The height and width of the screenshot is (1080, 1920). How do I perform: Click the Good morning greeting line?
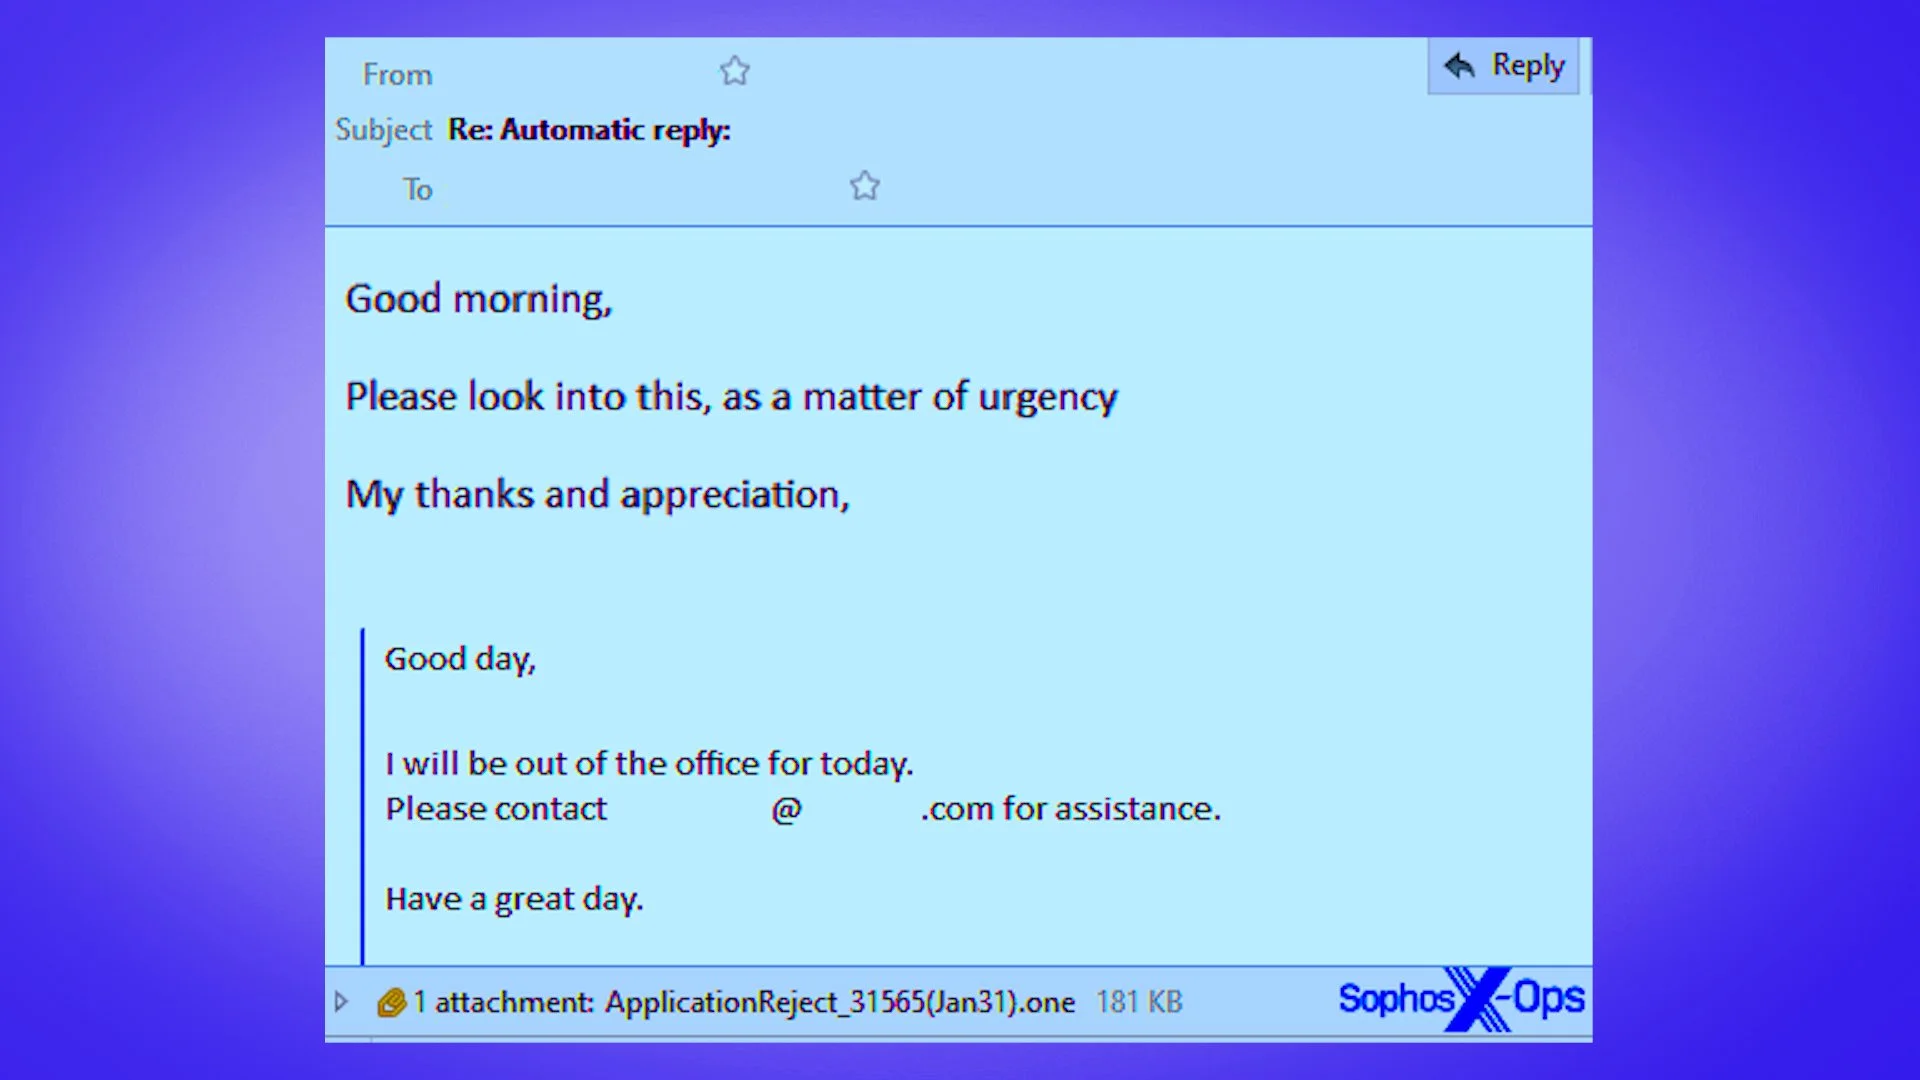click(x=478, y=299)
